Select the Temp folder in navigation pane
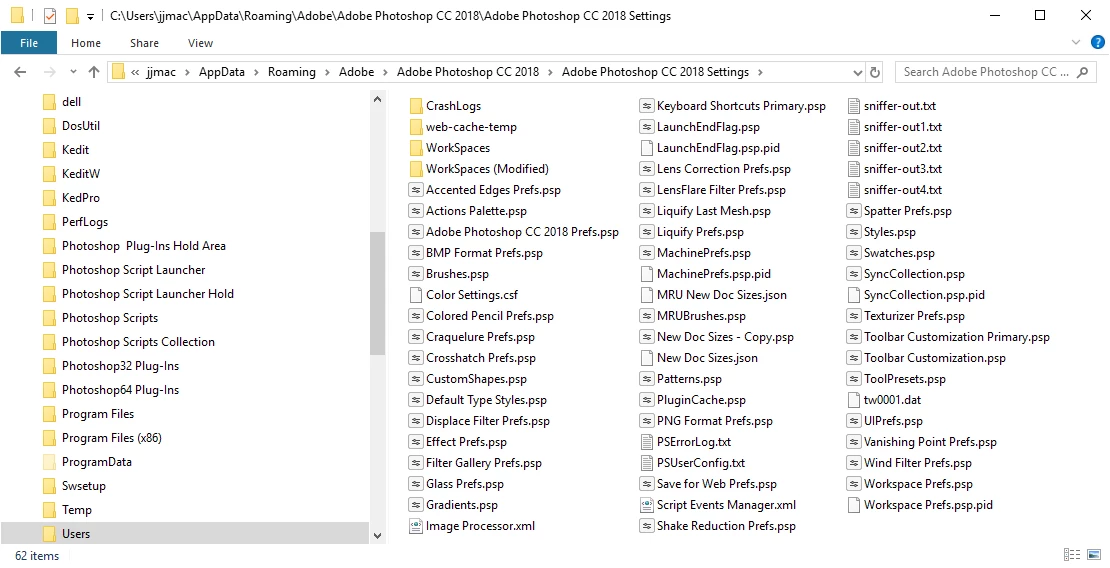Viewport: 1110px width, 568px height. [76, 510]
